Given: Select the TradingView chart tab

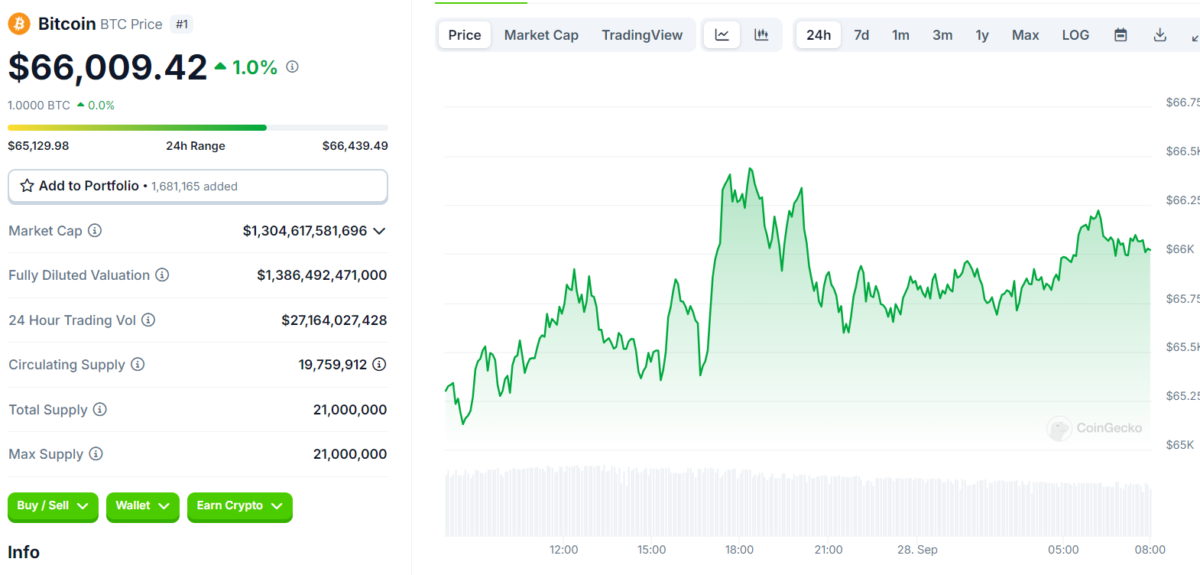Looking at the screenshot, I should (x=642, y=35).
